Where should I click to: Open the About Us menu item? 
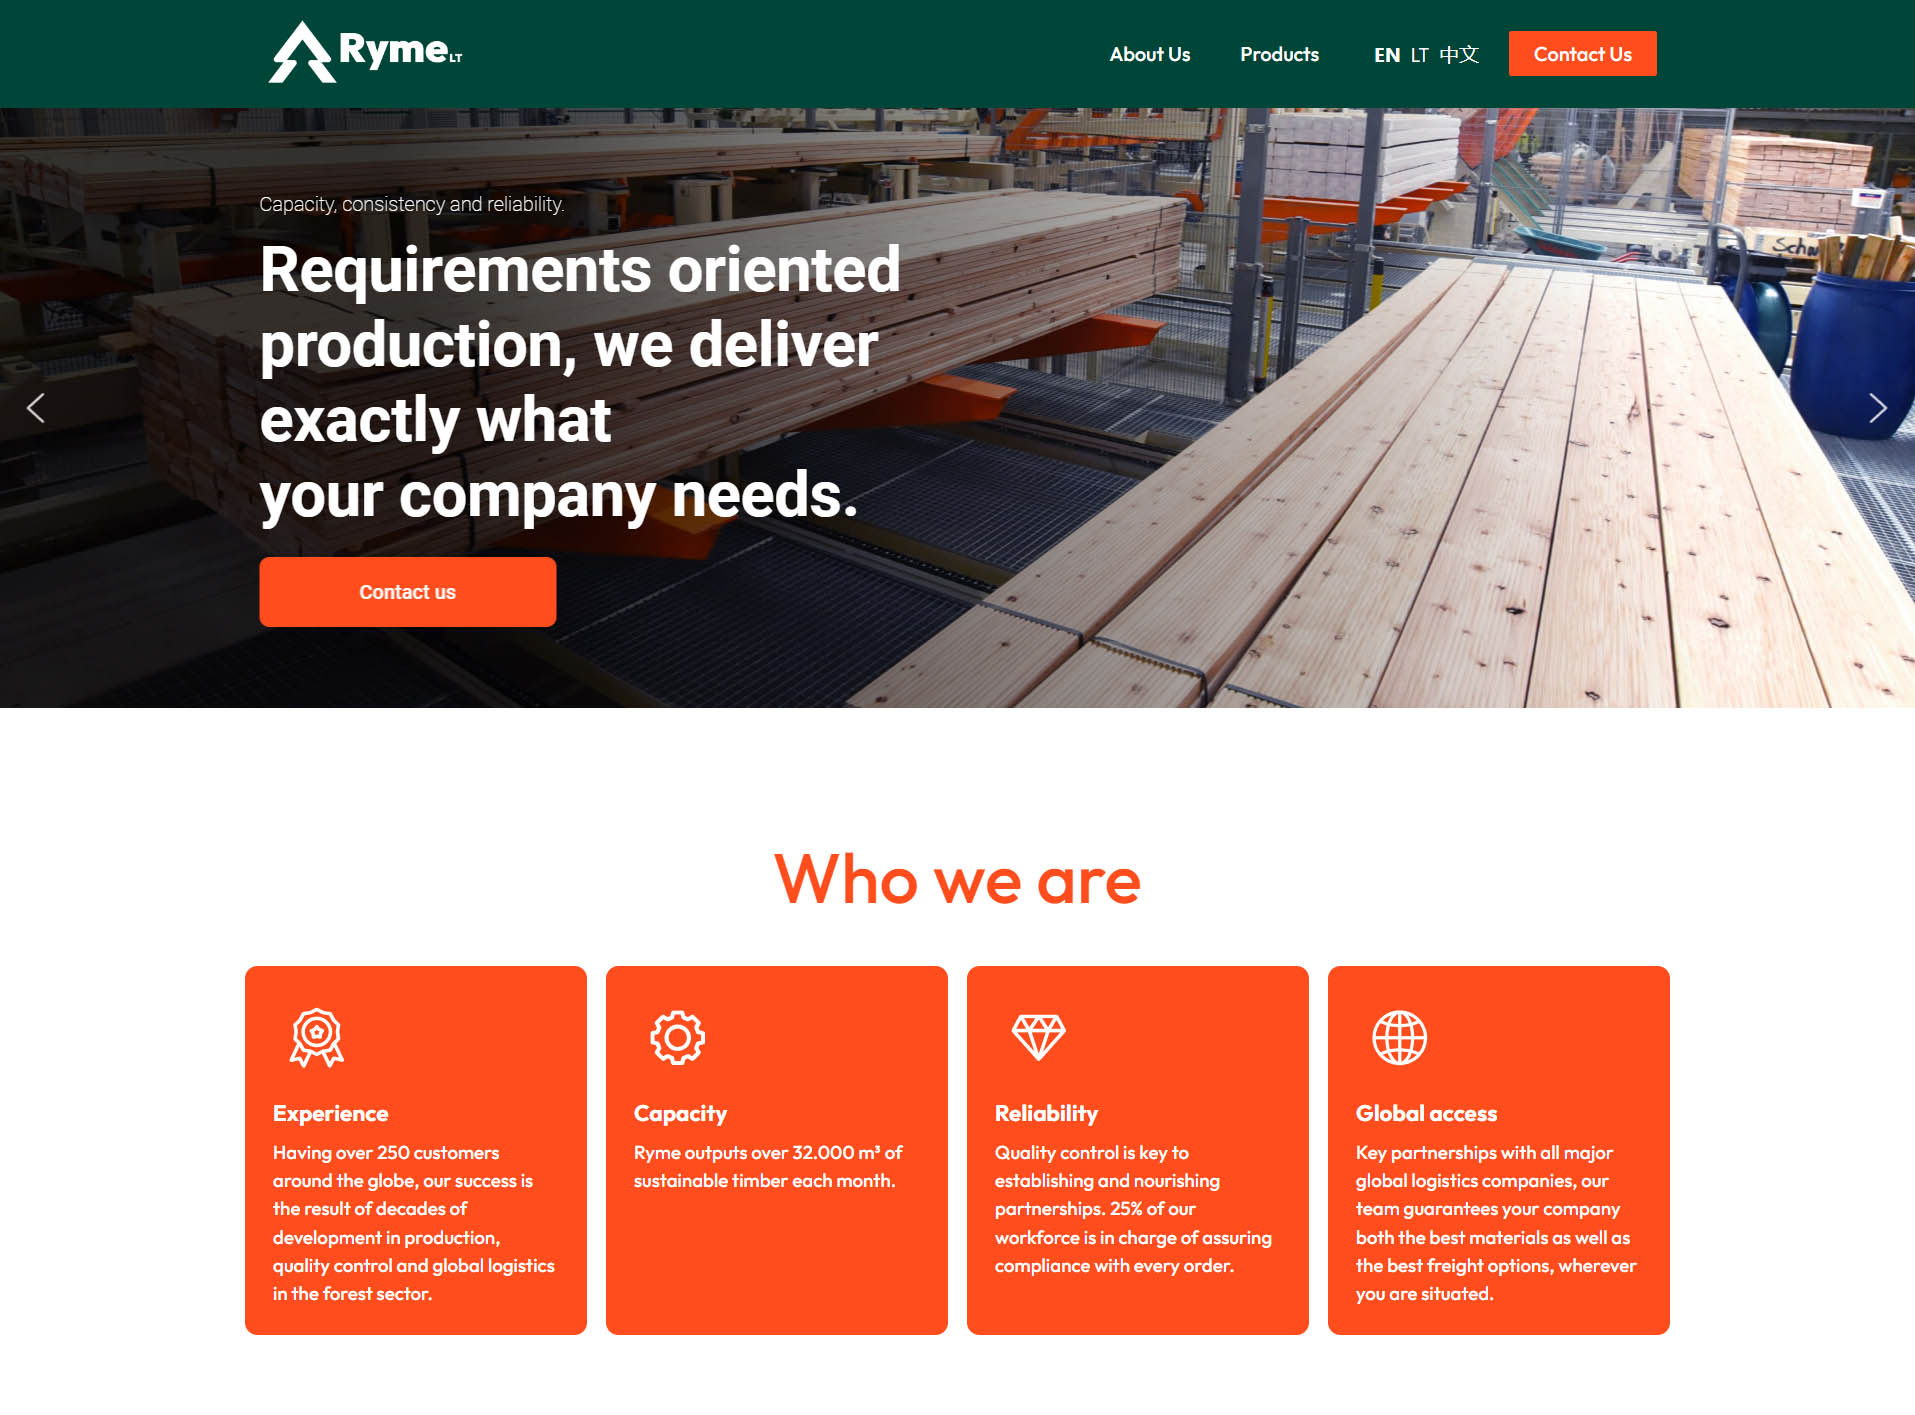point(1149,54)
